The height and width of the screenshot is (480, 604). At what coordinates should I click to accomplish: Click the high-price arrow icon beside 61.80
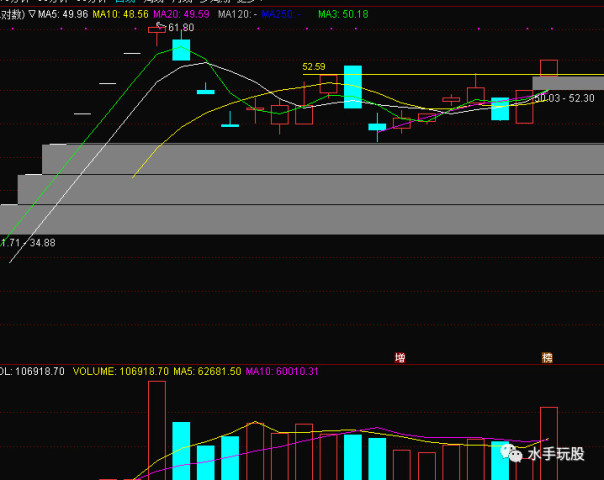coord(161,26)
